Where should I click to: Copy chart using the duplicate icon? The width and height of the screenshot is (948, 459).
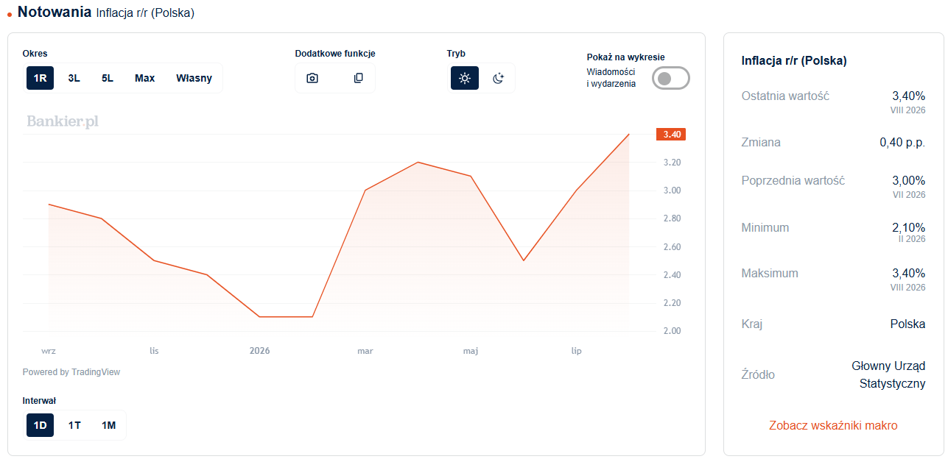click(x=358, y=78)
